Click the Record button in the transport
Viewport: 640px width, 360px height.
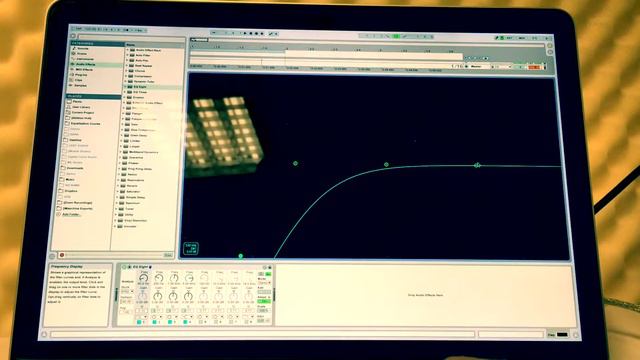[x=256, y=33]
